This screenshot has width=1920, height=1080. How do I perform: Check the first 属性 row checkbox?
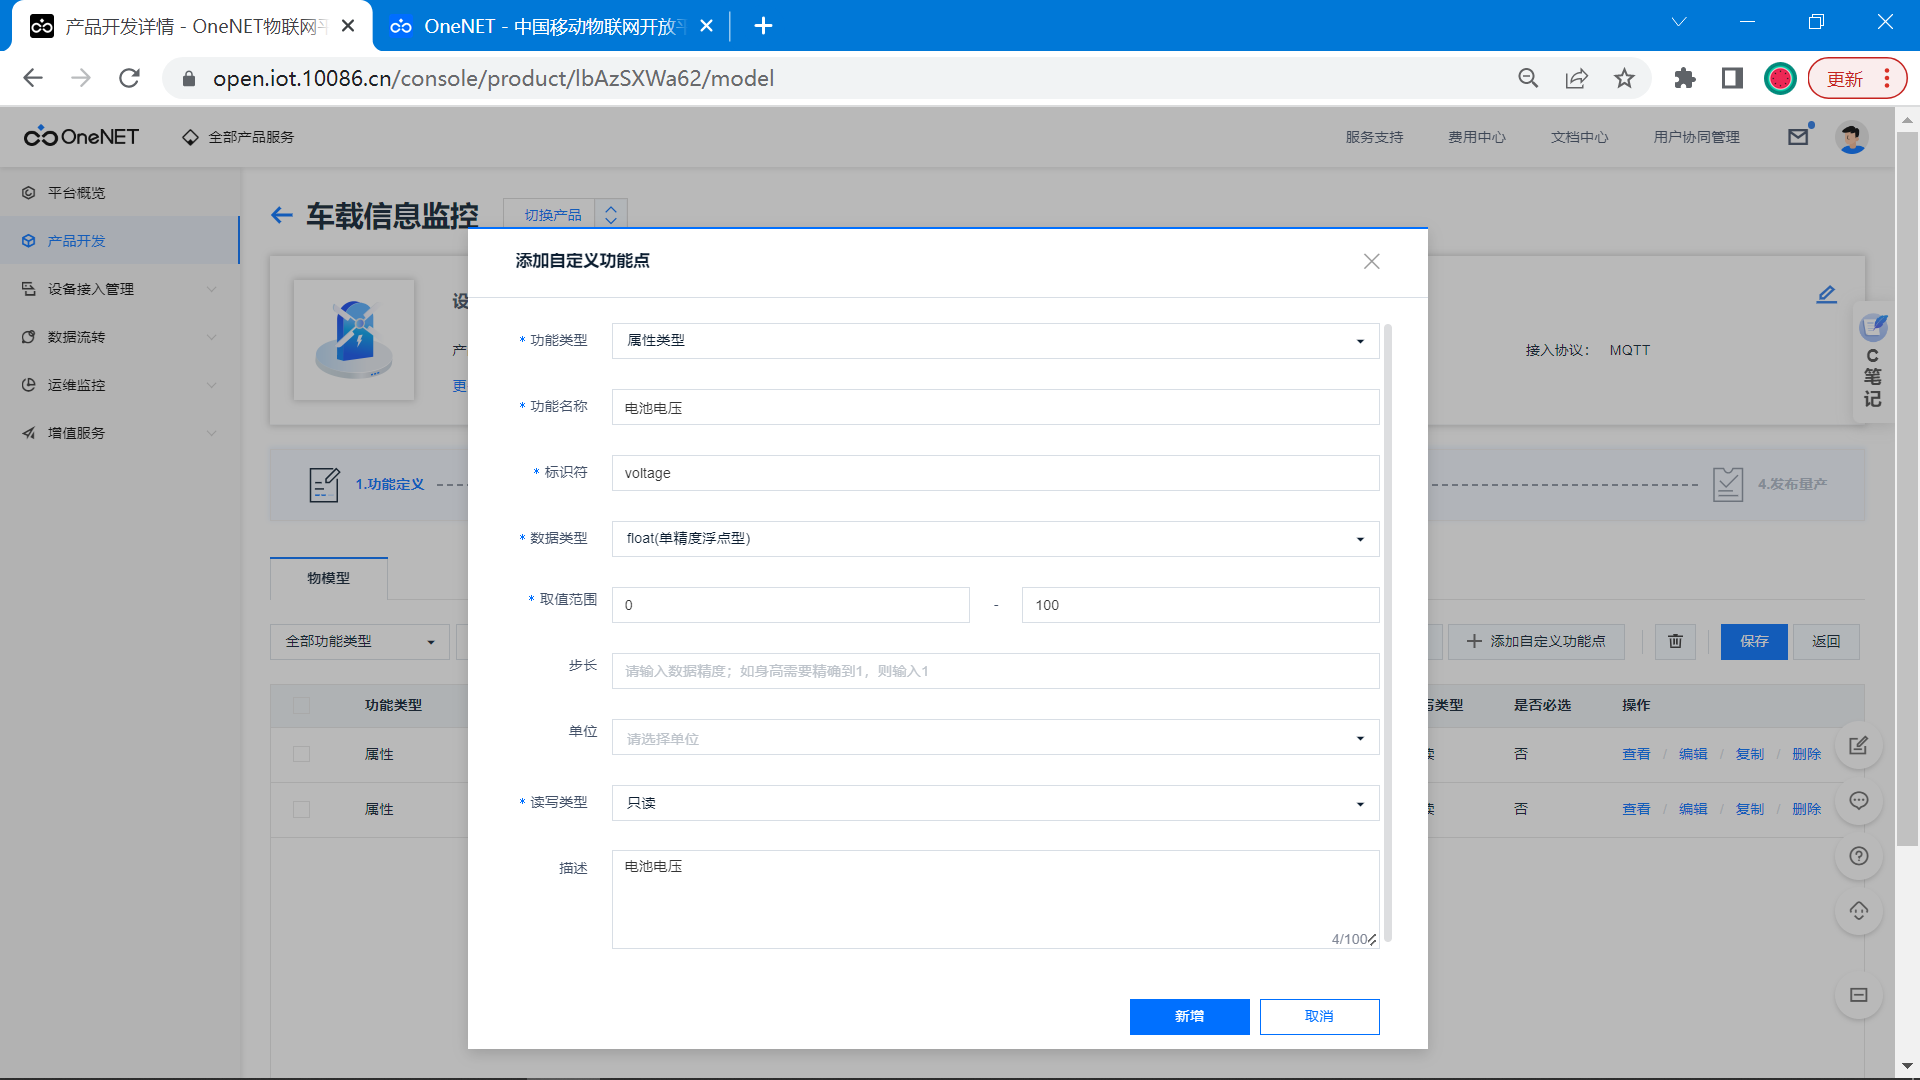point(301,754)
